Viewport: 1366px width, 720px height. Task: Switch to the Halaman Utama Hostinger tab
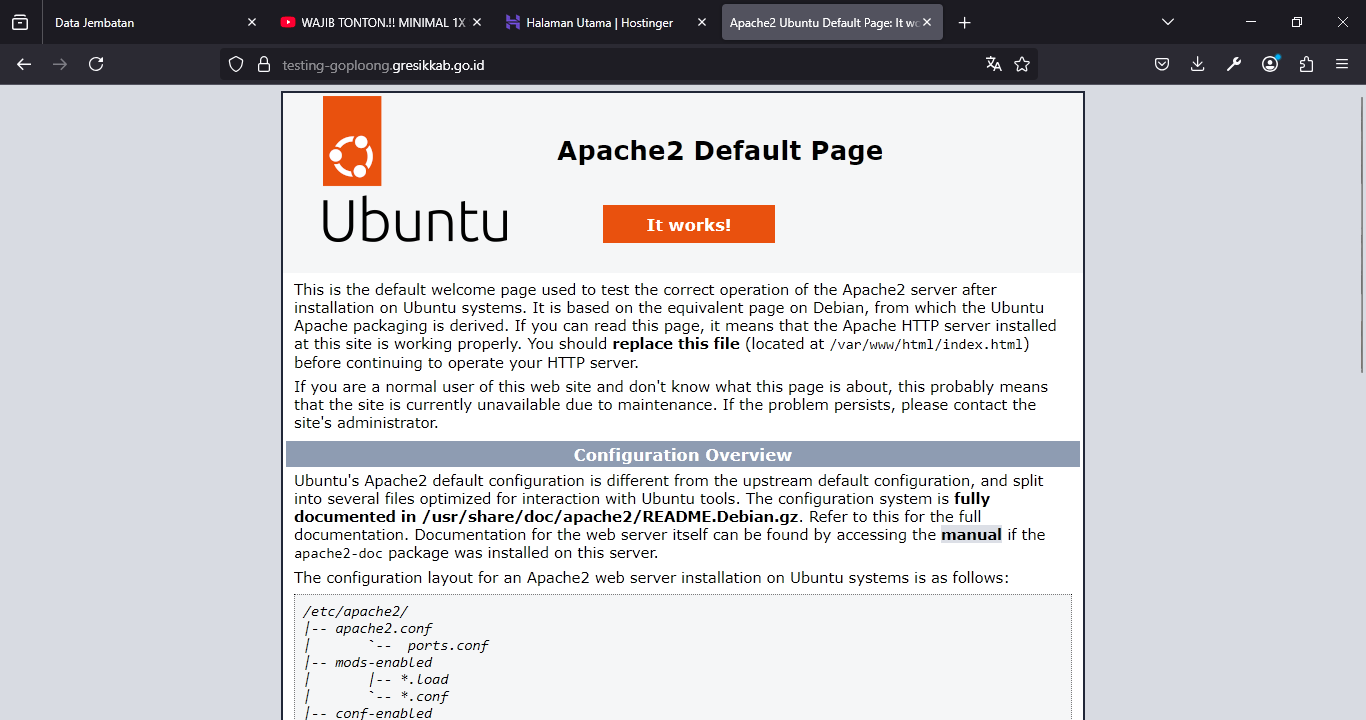[x=607, y=22]
